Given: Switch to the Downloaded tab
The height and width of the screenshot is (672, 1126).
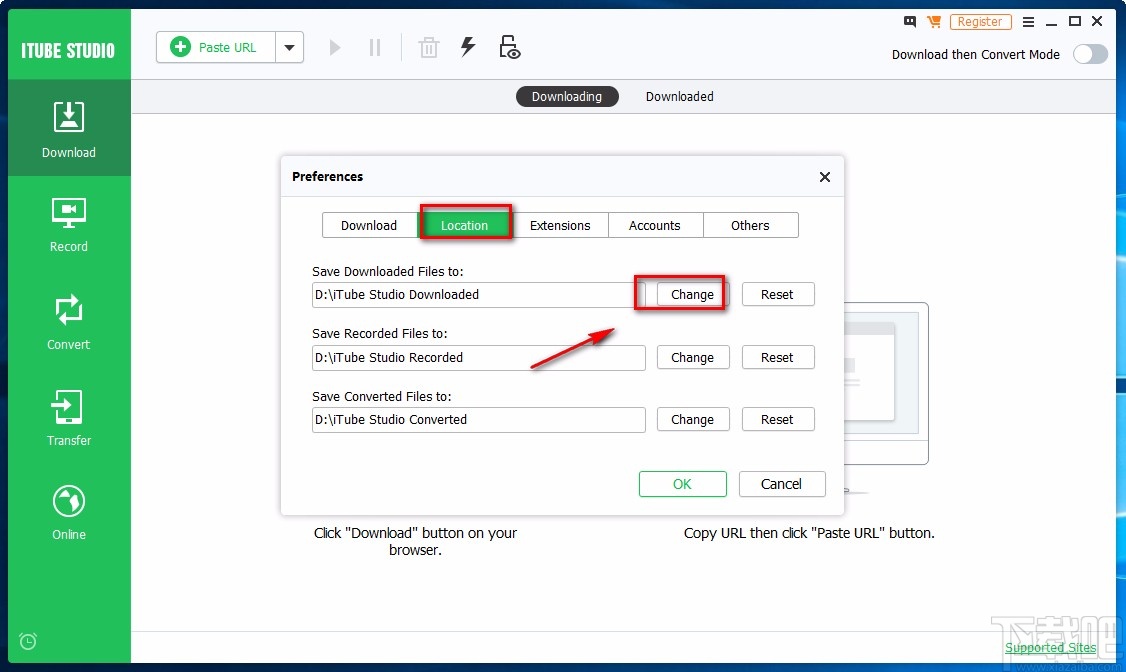Looking at the screenshot, I should (x=679, y=96).
